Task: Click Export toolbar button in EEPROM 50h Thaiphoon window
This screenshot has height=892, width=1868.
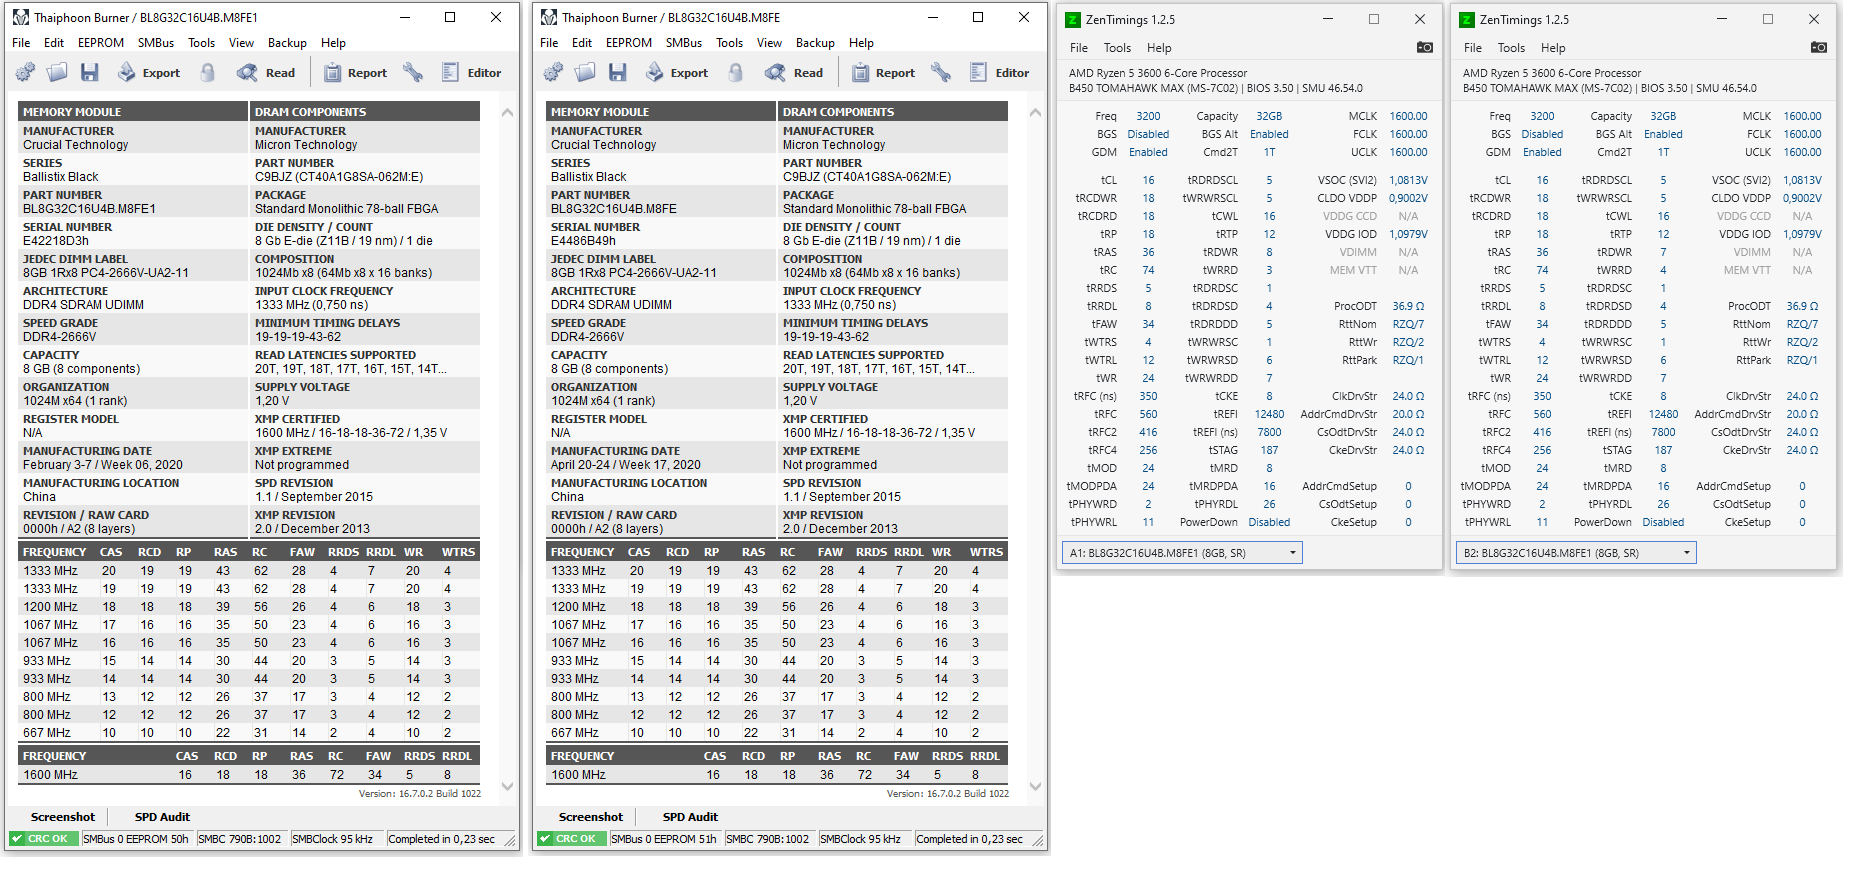Action: [x=149, y=72]
